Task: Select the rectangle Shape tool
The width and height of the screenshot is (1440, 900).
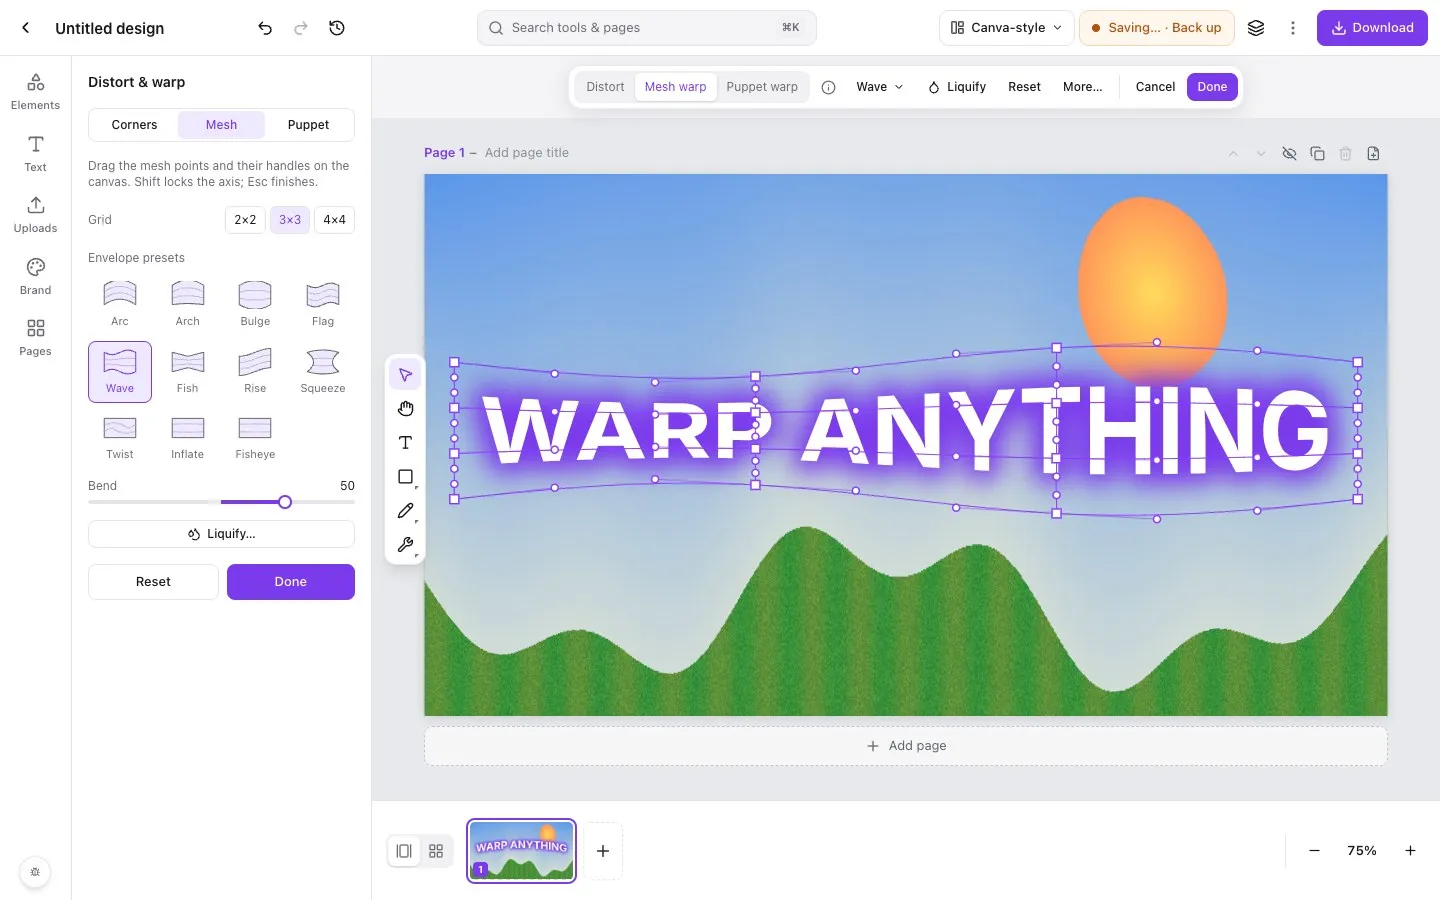Action: point(405,477)
